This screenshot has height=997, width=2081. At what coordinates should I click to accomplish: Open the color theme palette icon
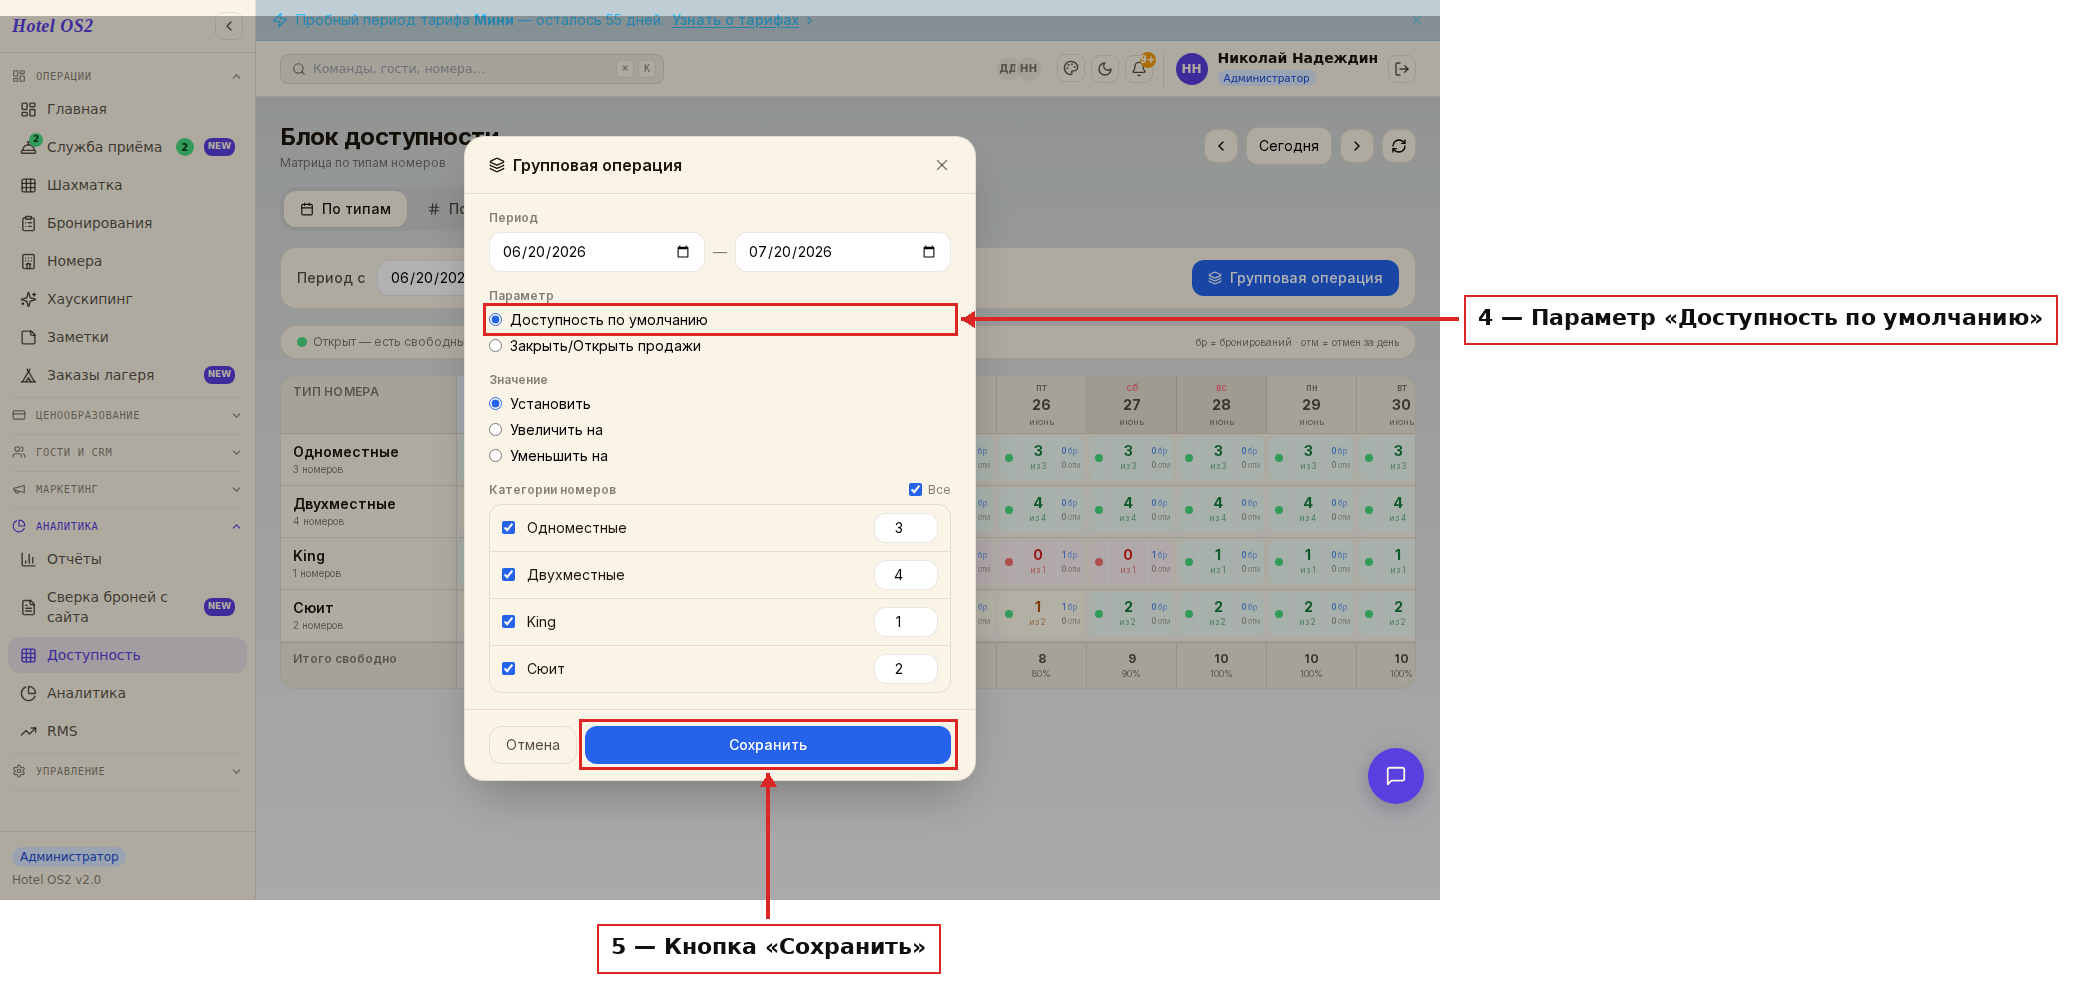[x=1071, y=69]
